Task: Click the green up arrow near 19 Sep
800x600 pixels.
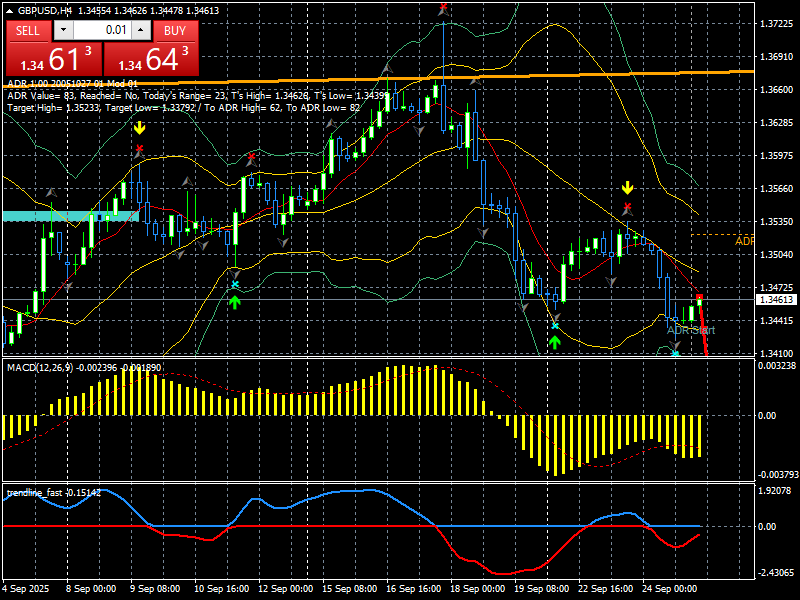Action: pyautogui.click(x=555, y=342)
